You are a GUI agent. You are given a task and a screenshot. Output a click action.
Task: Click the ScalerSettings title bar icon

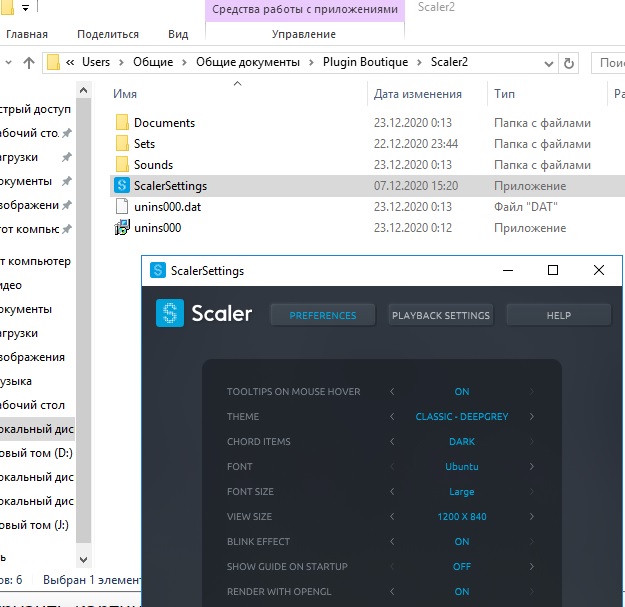158,271
